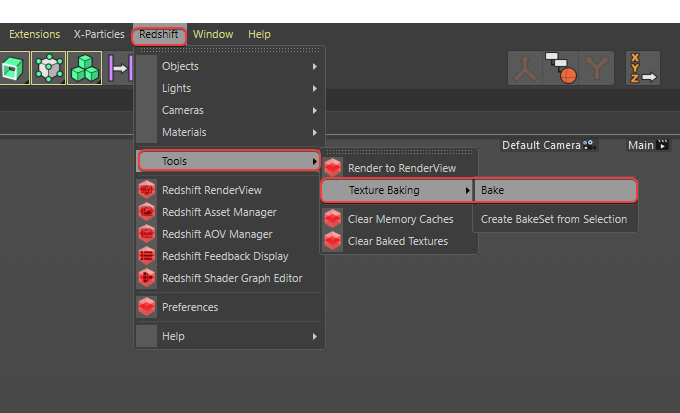Select the stacked green cubes cloner tool
680x413 pixels.
[85, 68]
